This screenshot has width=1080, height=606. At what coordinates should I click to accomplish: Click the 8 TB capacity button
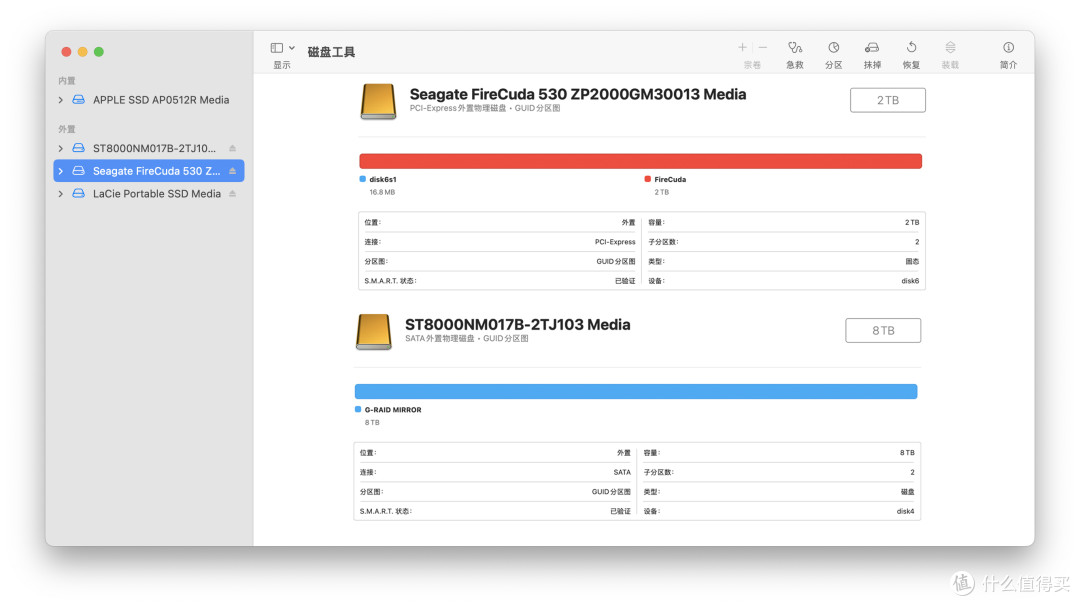882,330
